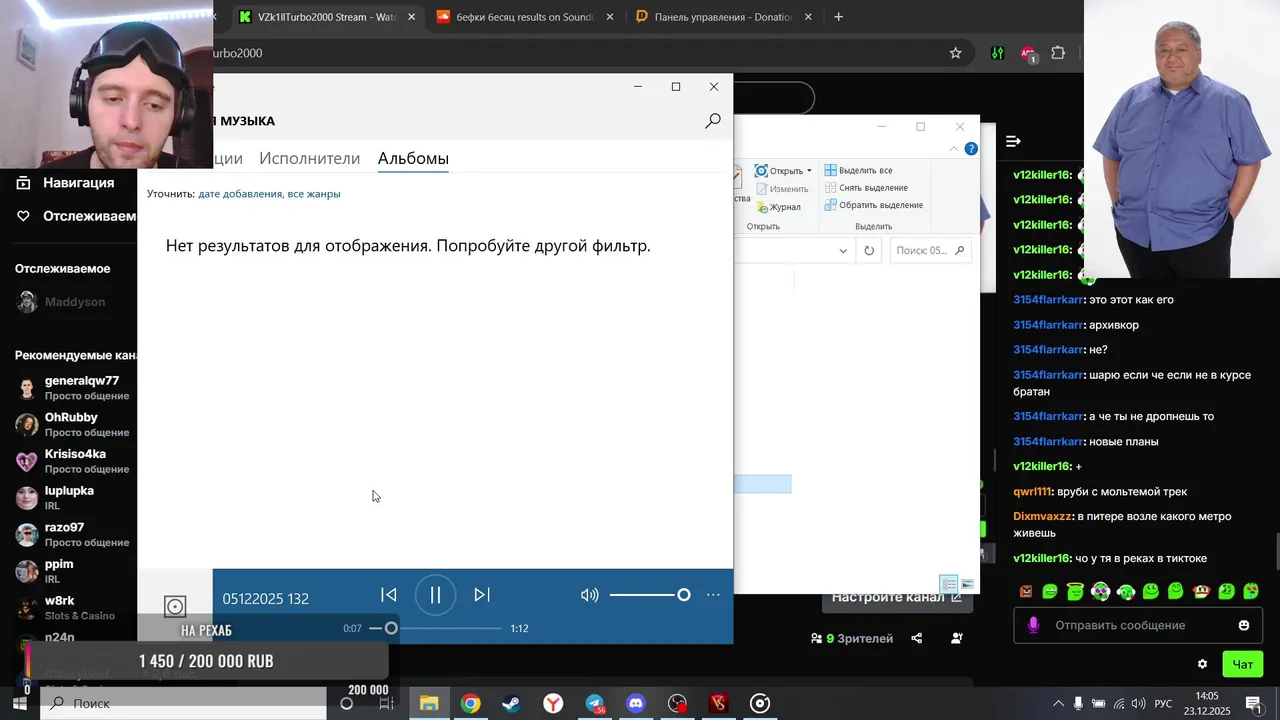1280x720 pixels.
Task: Switch File Explorer to details view
Action: click(949, 584)
